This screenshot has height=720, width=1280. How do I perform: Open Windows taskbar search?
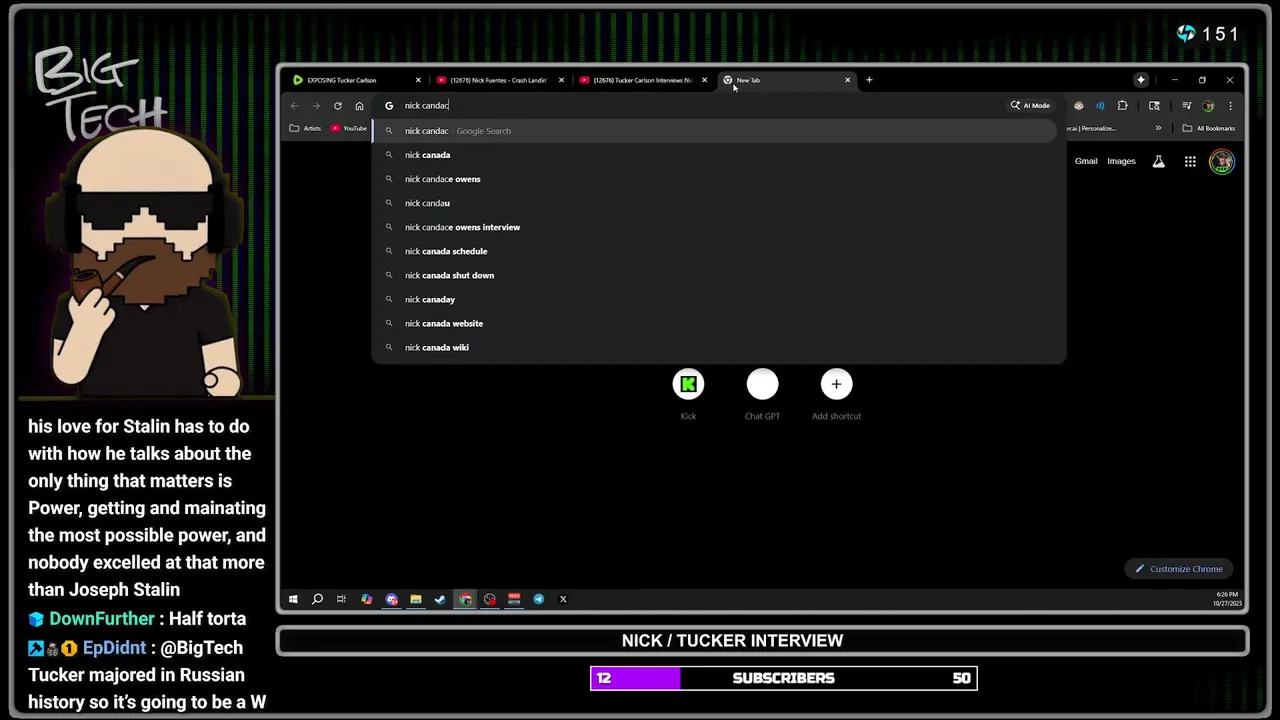point(317,599)
